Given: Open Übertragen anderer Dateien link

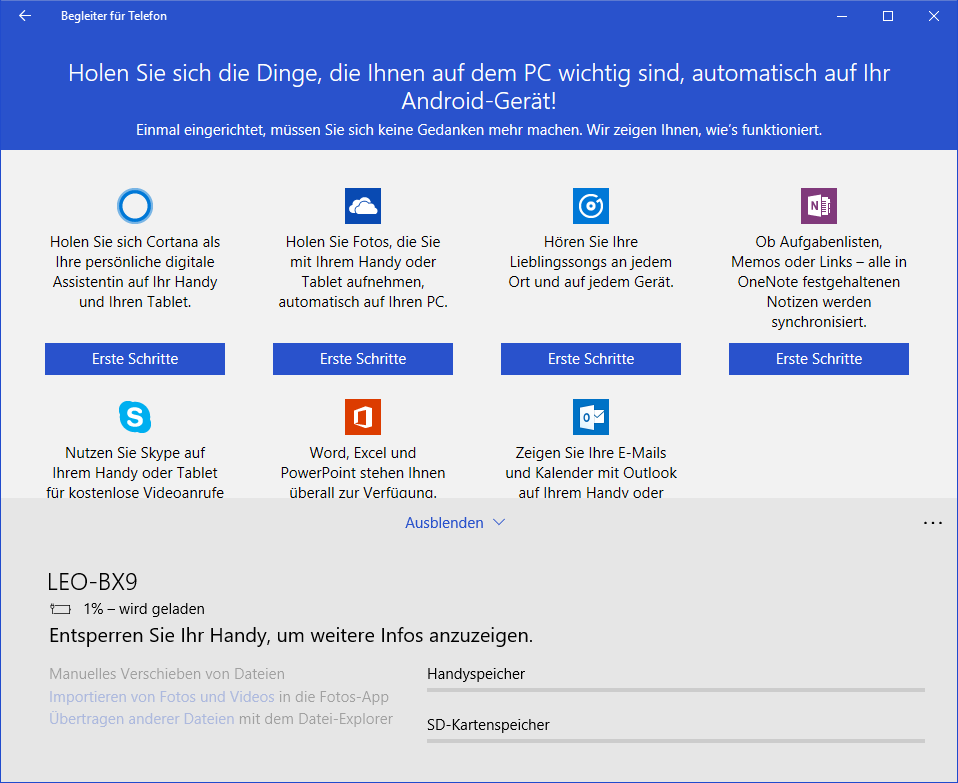Looking at the screenshot, I should pos(142,719).
